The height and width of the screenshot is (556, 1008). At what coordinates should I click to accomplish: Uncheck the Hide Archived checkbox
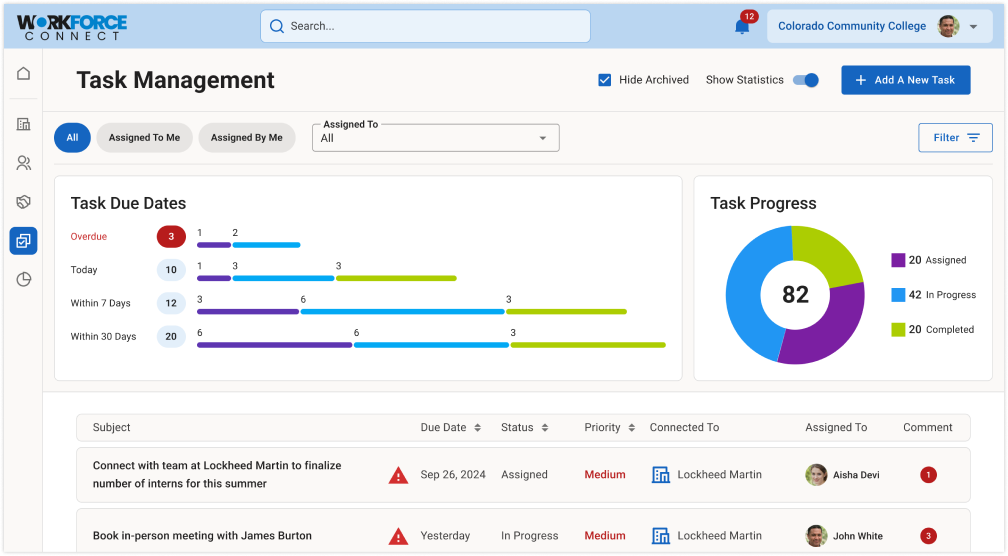pyautogui.click(x=605, y=80)
